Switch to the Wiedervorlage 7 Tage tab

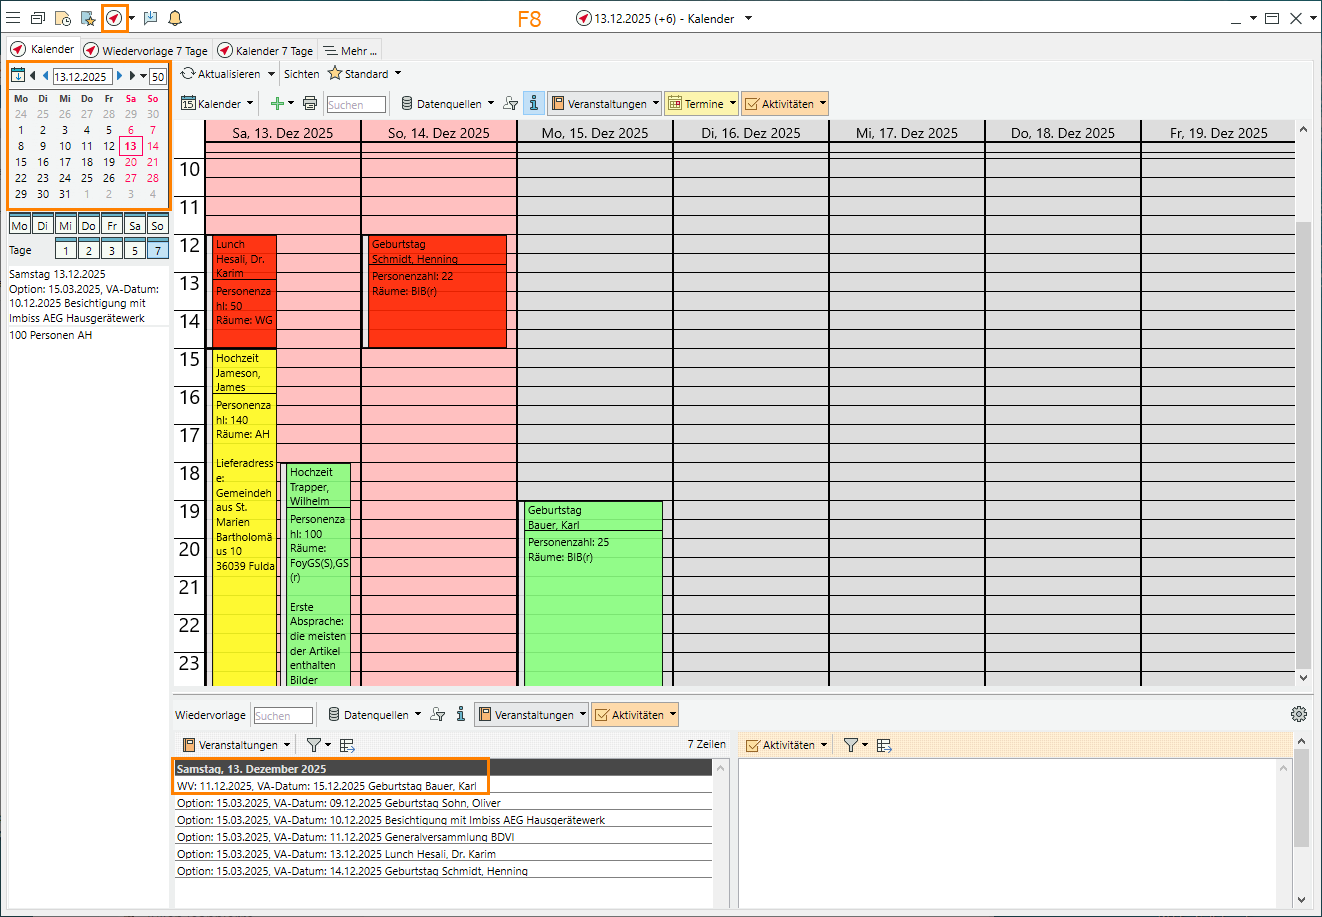[146, 51]
